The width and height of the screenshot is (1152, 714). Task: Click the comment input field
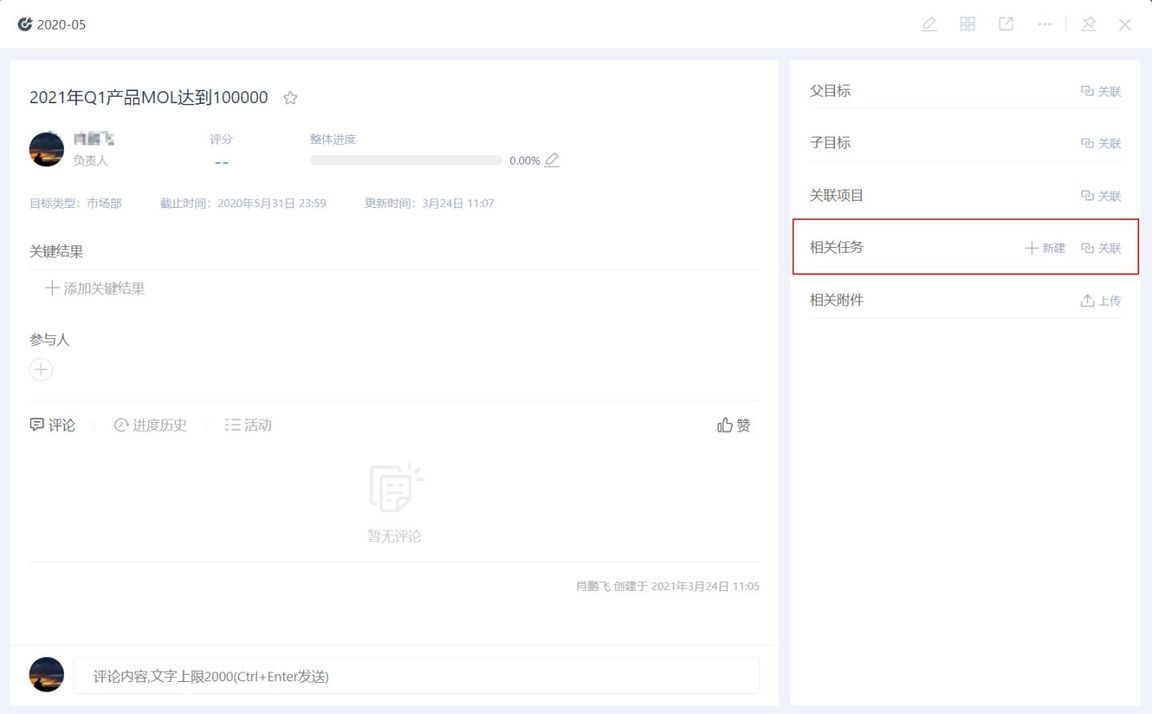[416, 676]
